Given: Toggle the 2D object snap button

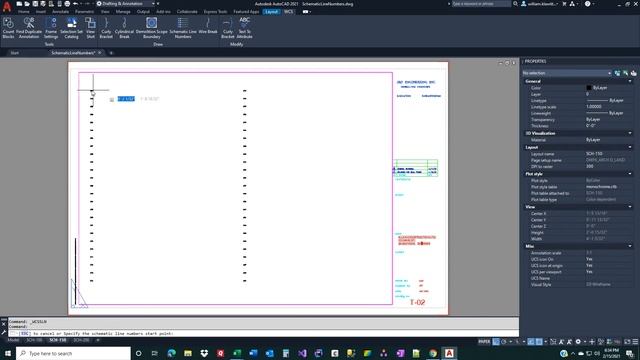Looking at the screenshot, I should 539,342.
